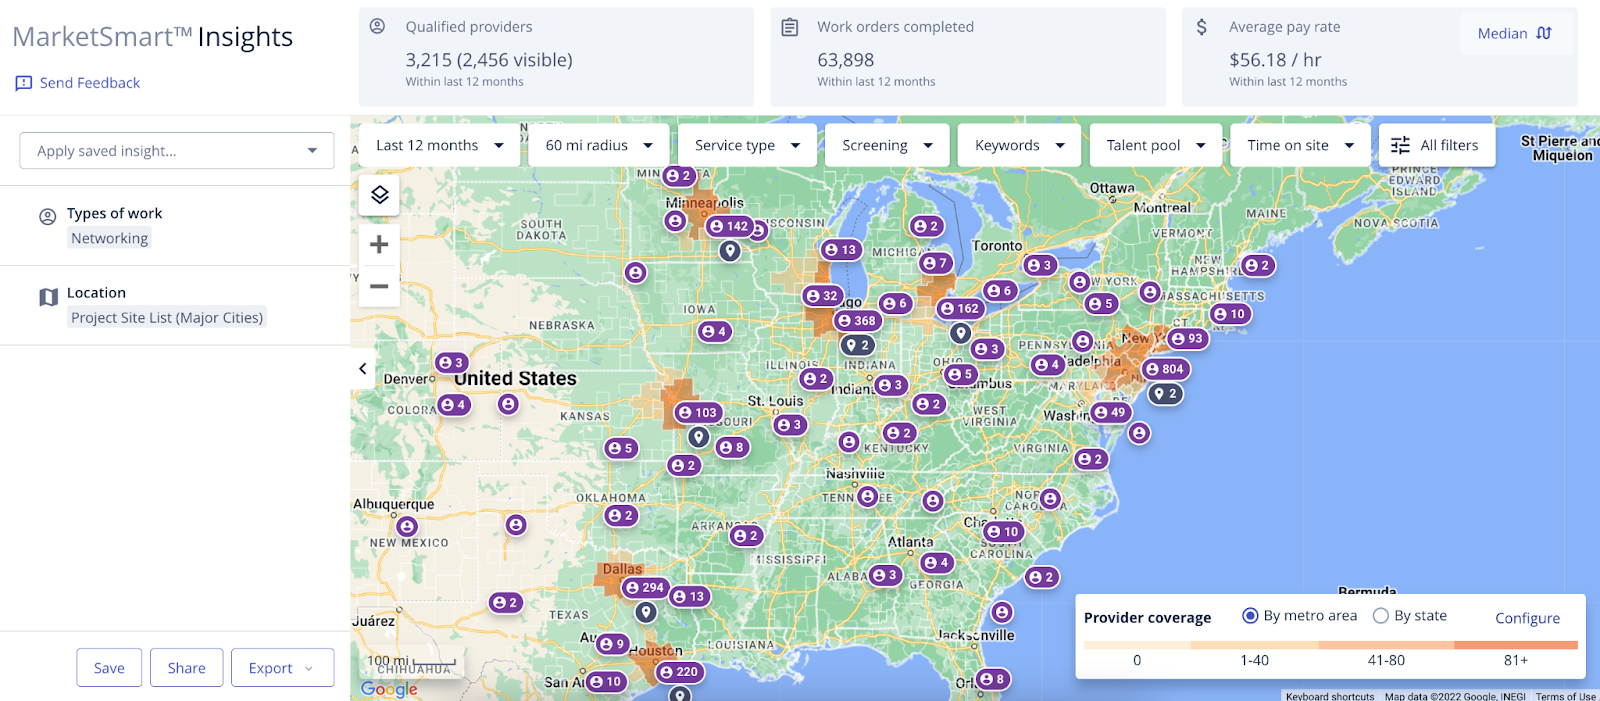This screenshot has height=701, width=1600.
Task: Zoom in on the map
Action: coord(379,244)
